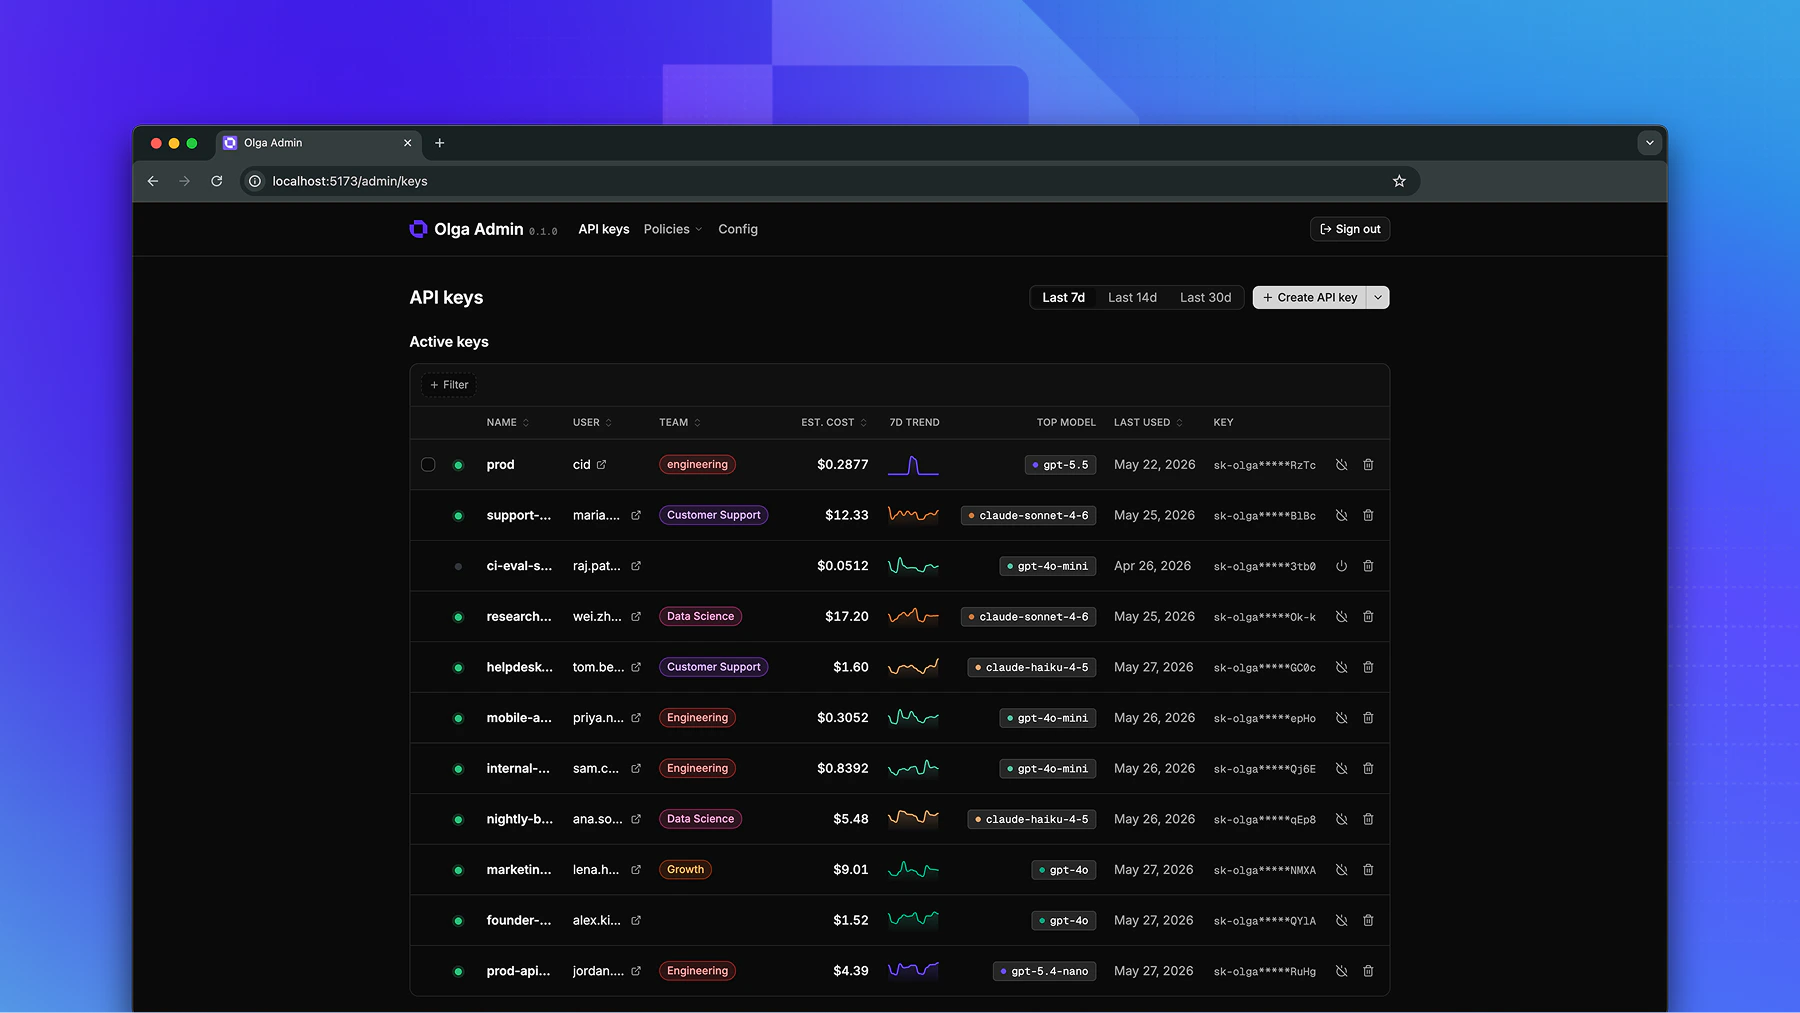Disable the prod key via bell-slash icon
1800x1013 pixels.
tap(1341, 465)
